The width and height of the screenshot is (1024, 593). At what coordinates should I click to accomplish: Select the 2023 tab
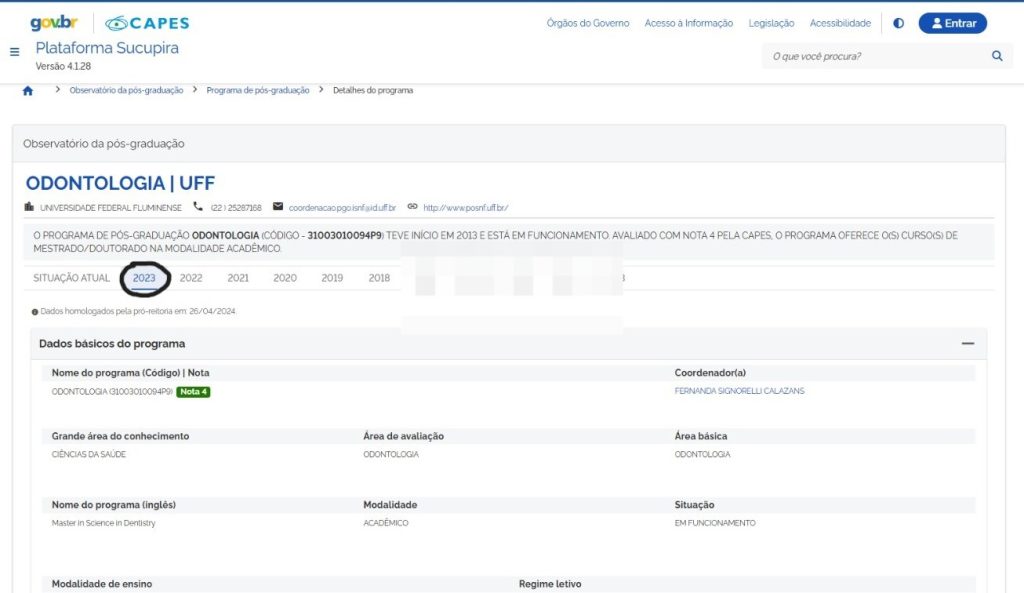pyautogui.click(x=144, y=278)
